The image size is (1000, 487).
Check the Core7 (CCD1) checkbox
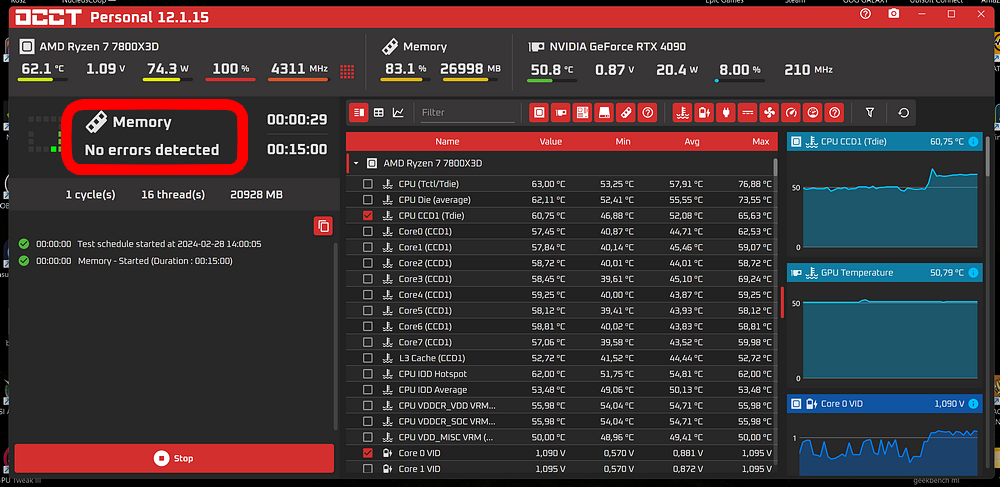pyautogui.click(x=367, y=342)
